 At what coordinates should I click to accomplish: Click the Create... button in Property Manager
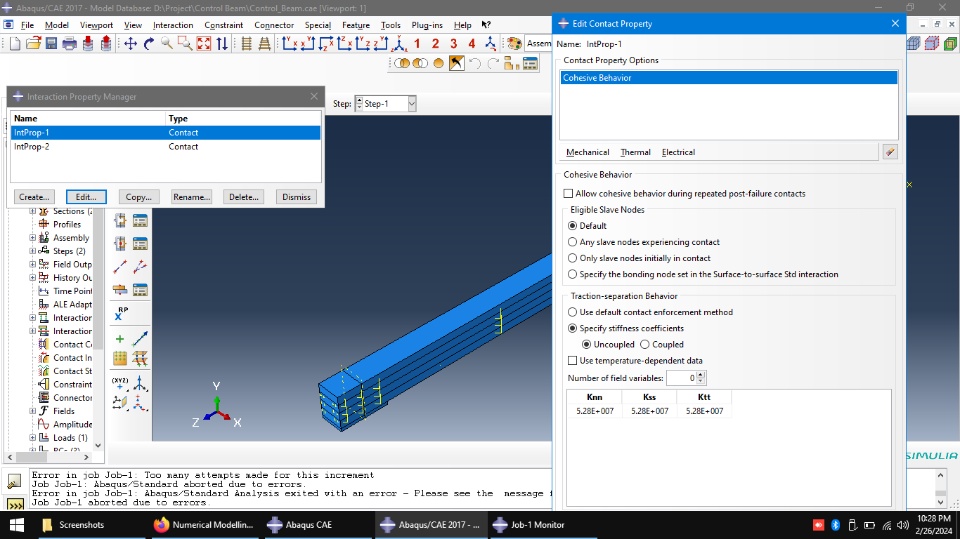point(34,197)
